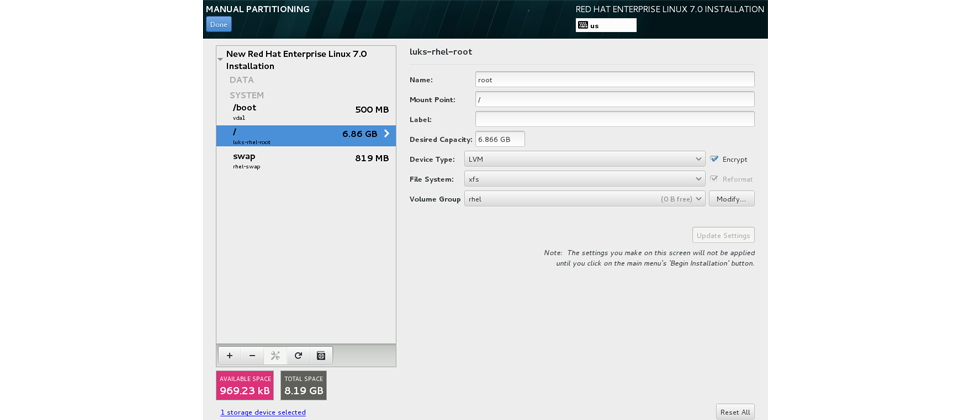Toggle the Encrypt checkbox
Screen dimensions: 960x420
pyautogui.click(x=714, y=159)
